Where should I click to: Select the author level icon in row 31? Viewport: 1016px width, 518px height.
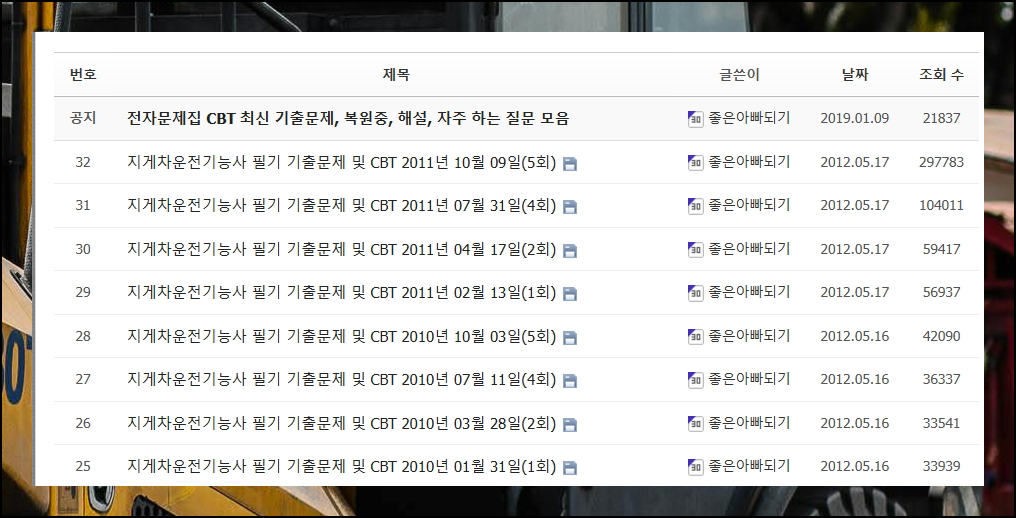[x=695, y=206]
